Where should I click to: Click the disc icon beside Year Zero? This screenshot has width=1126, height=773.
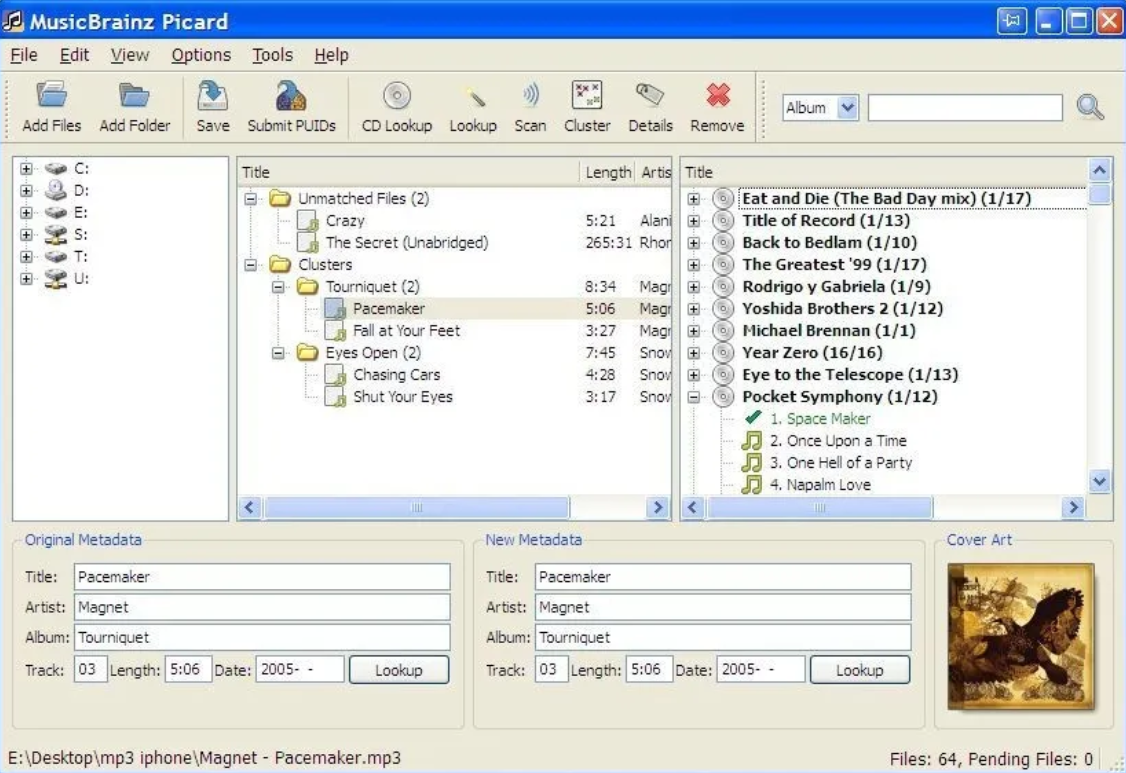723,353
